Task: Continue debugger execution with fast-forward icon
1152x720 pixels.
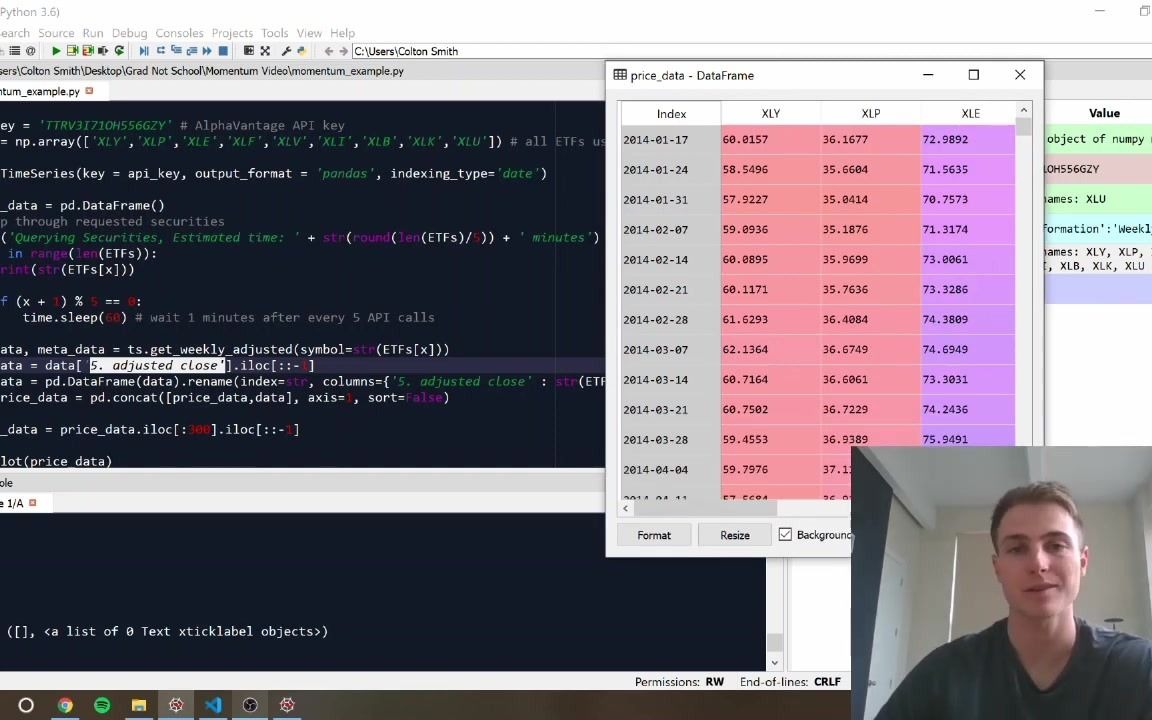Action: [206, 51]
